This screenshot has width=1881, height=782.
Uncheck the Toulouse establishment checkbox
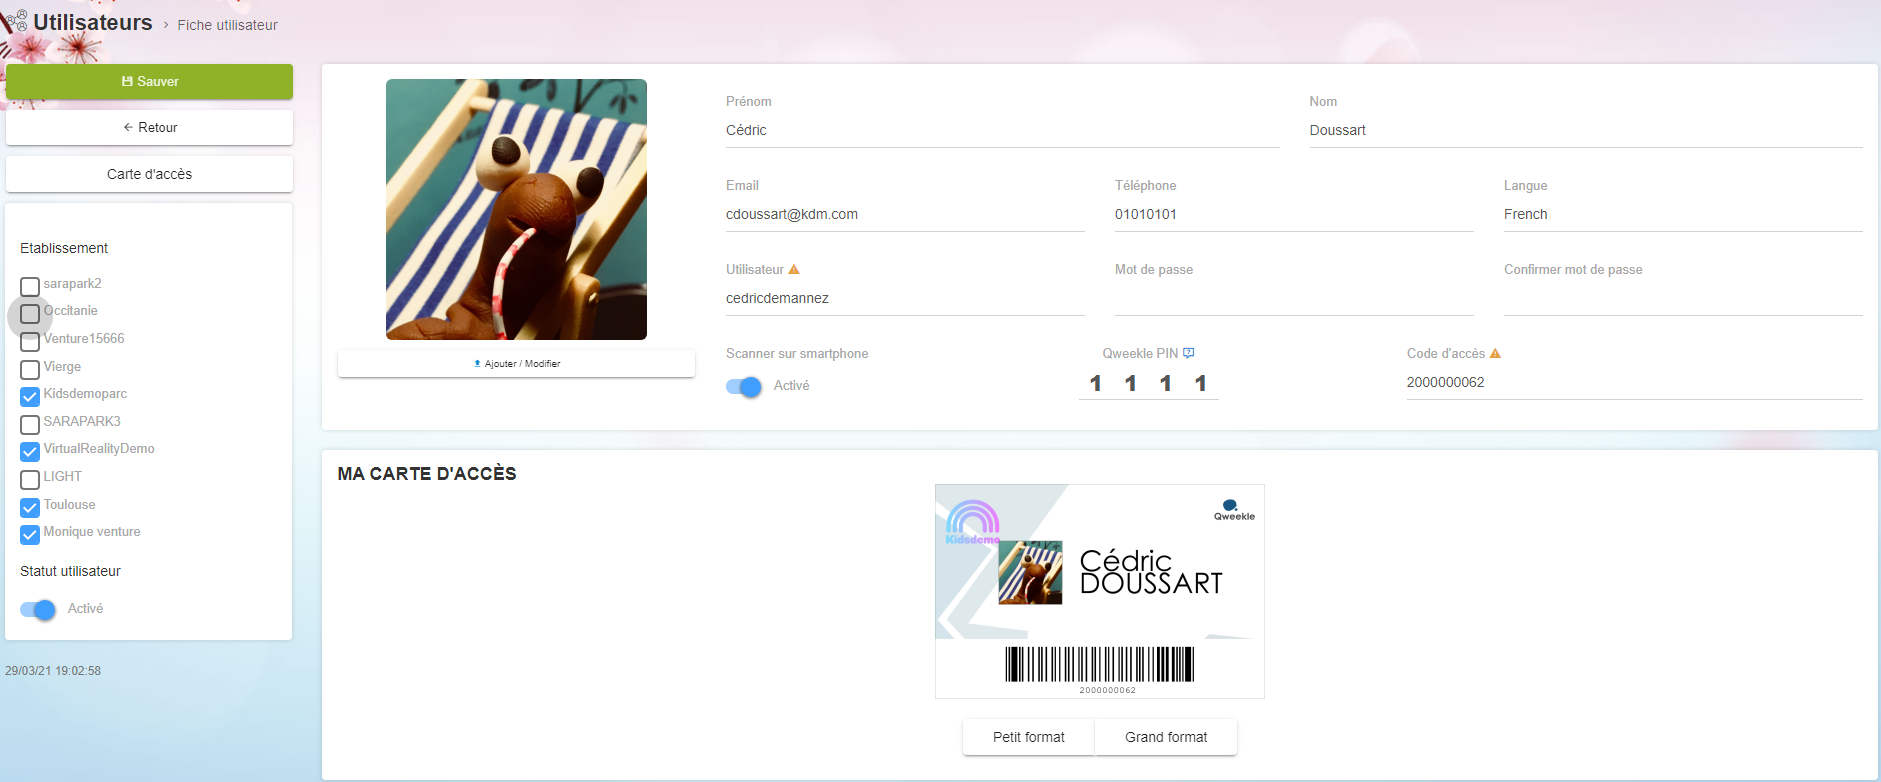click(30, 507)
